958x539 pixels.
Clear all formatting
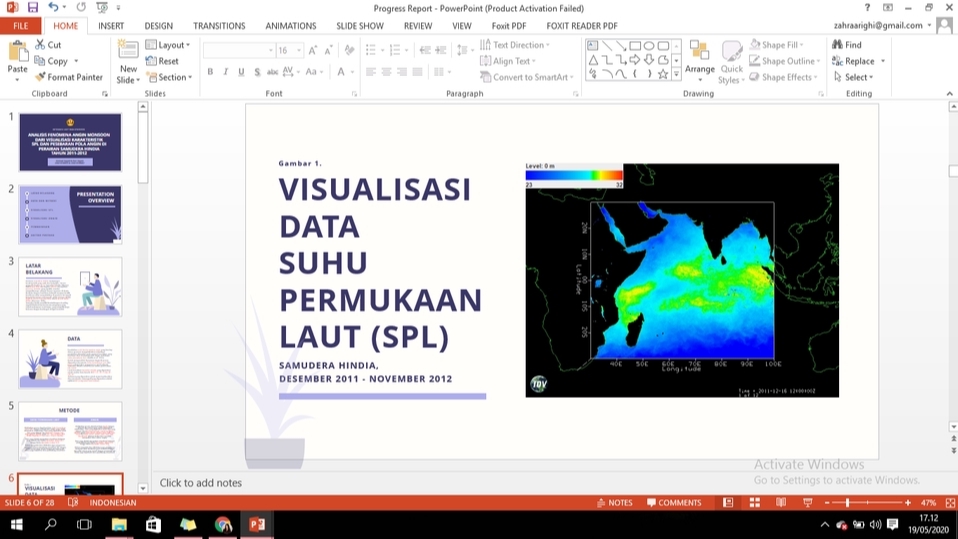[349, 50]
